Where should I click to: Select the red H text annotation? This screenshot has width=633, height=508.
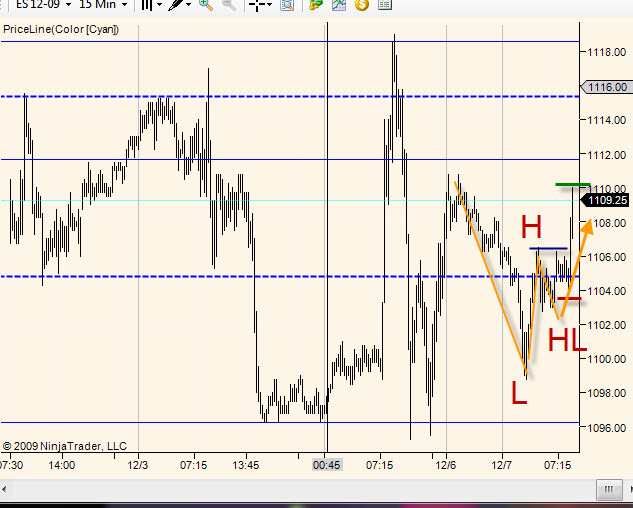point(531,227)
